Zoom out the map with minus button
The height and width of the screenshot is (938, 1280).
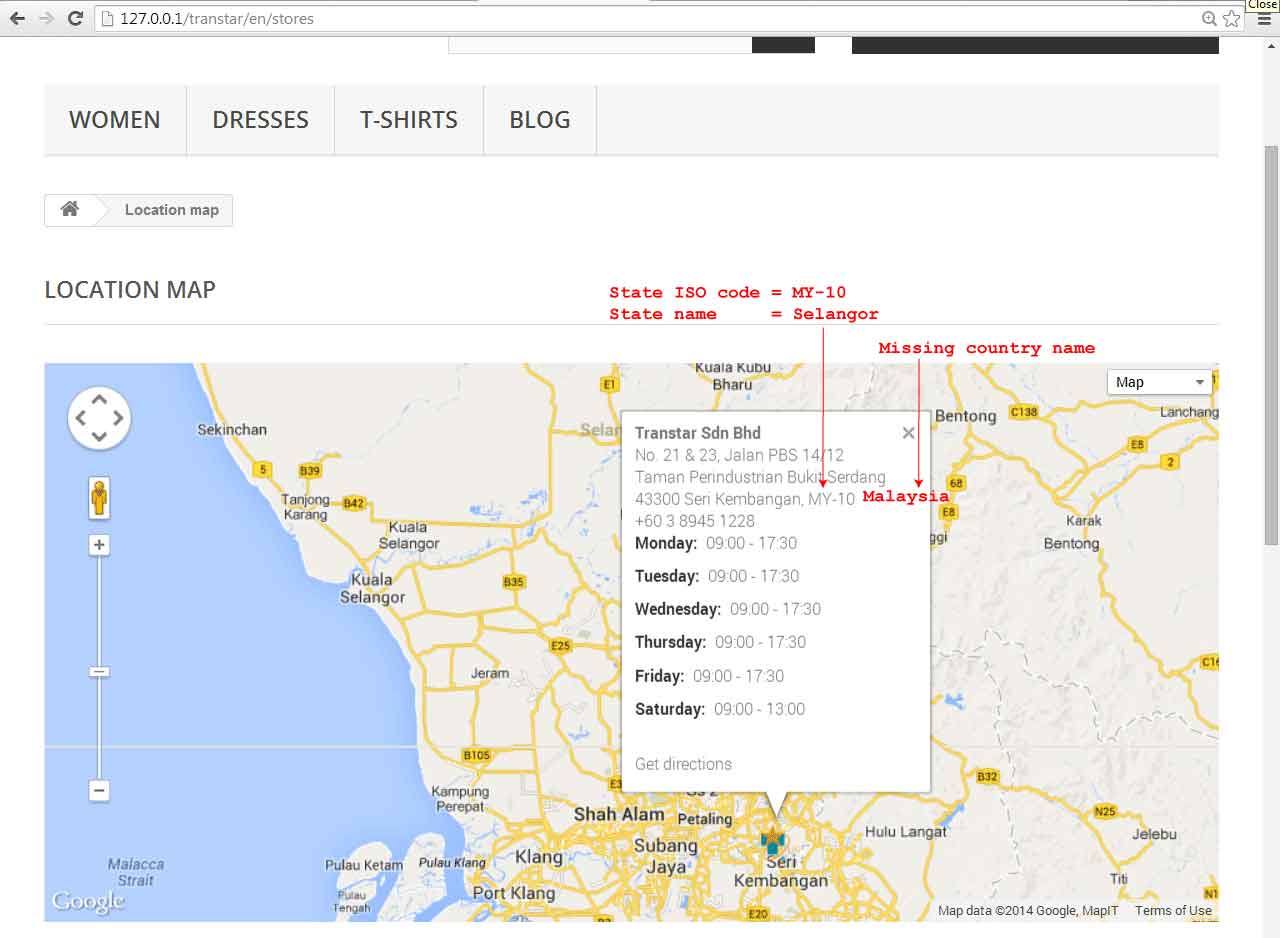pos(99,791)
